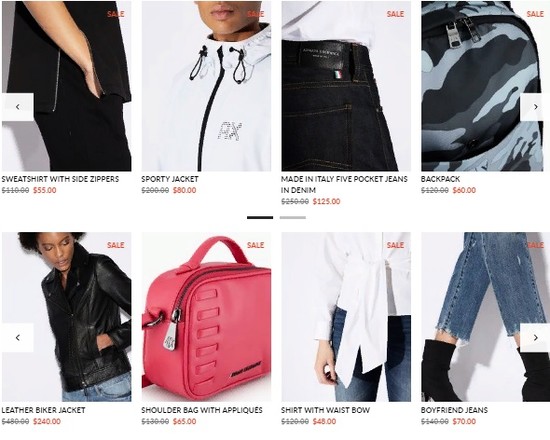Open the Leather Biker Jacket product image
550x440 pixels.
pos(67,317)
